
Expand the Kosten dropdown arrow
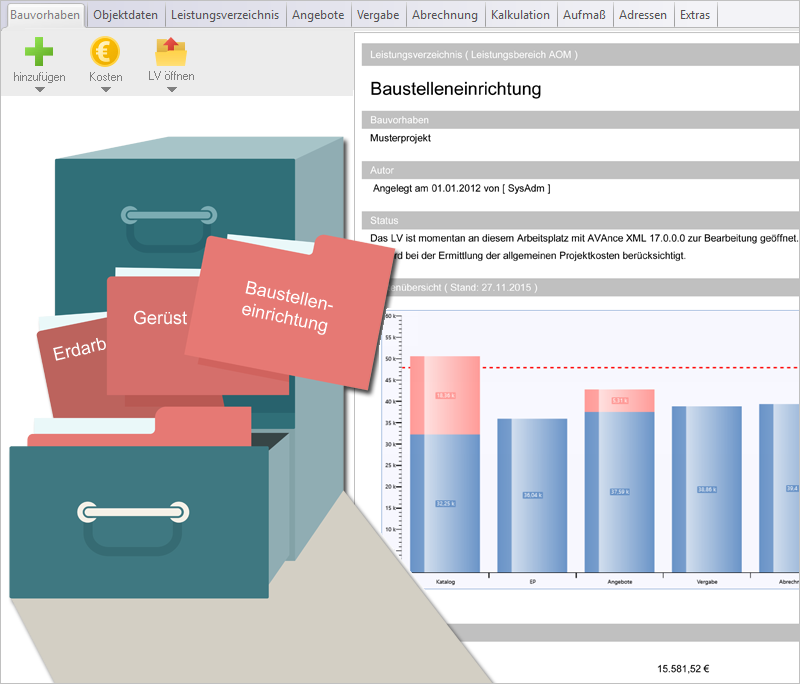point(105,90)
